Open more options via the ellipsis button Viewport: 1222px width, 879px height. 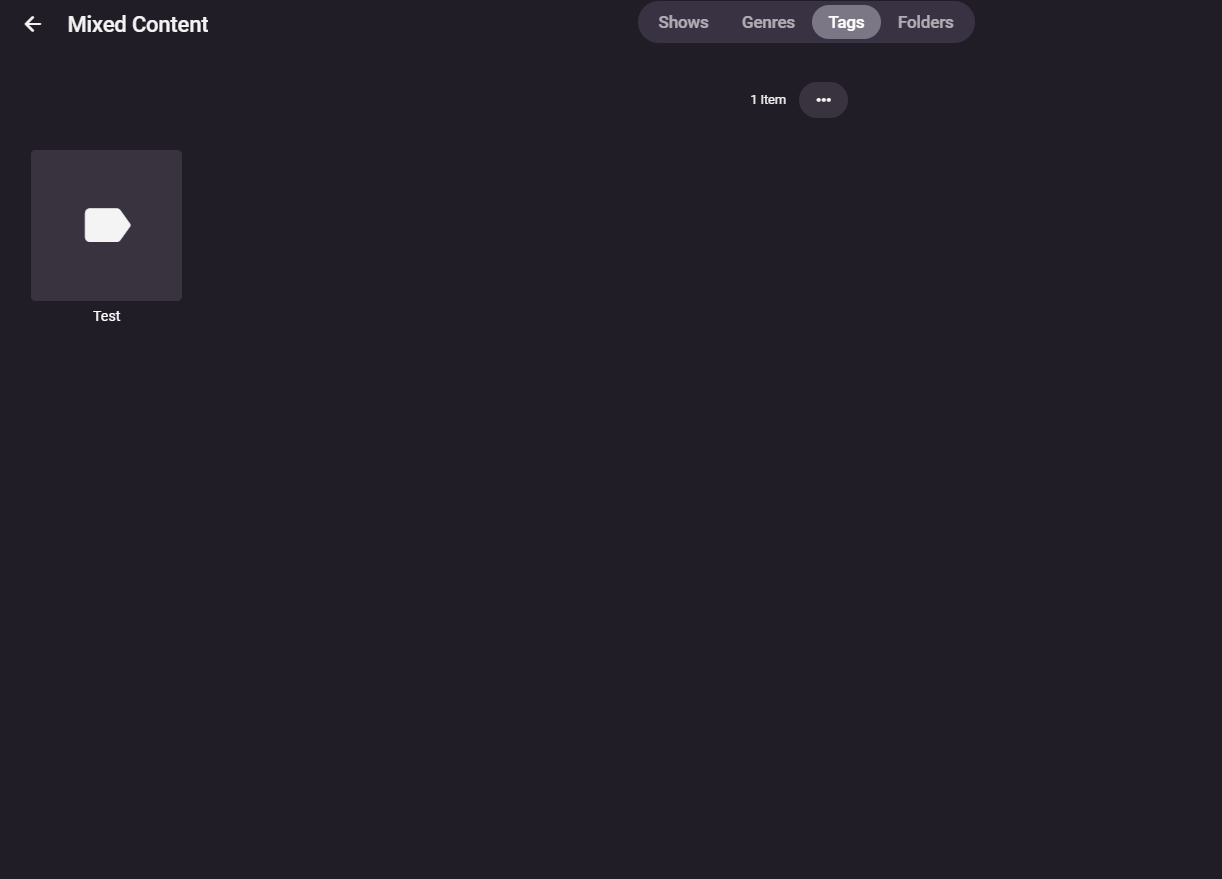(x=823, y=100)
